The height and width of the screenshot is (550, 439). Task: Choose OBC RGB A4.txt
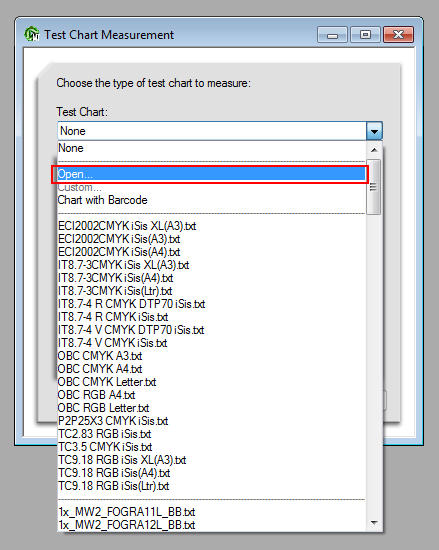[x=211, y=395]
